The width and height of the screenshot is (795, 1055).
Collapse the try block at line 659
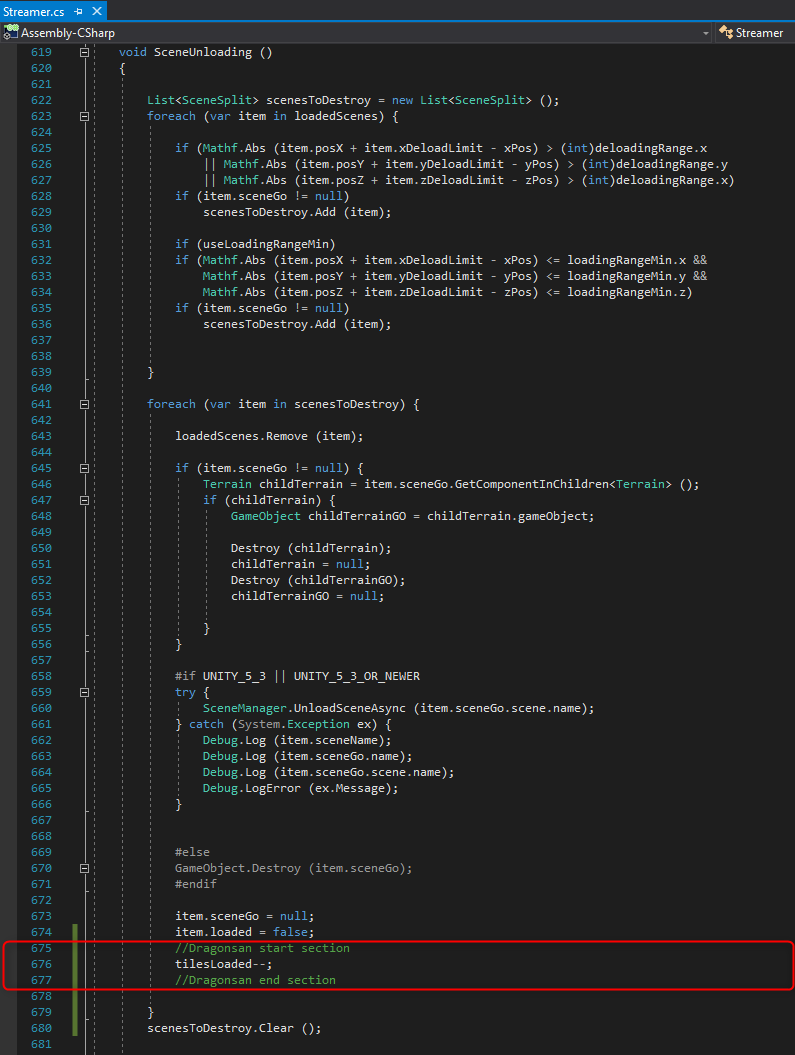(x=85, y=692)
